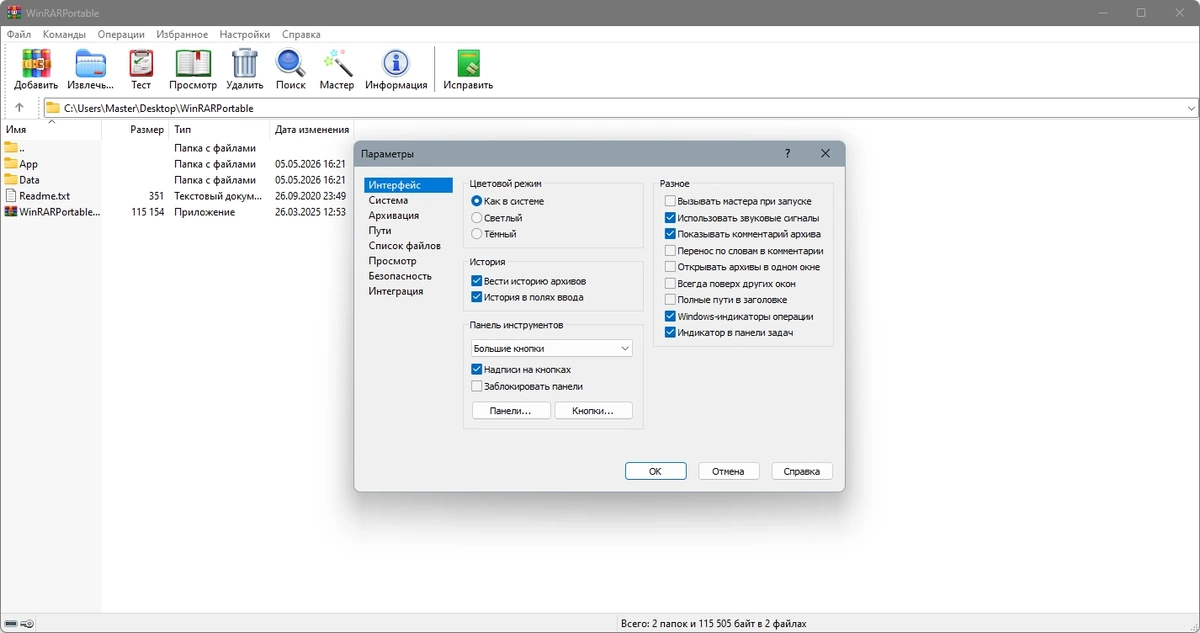The image size is (1200, 633).
Task: Click the Отмена button
Action: (x=728, y=471)
